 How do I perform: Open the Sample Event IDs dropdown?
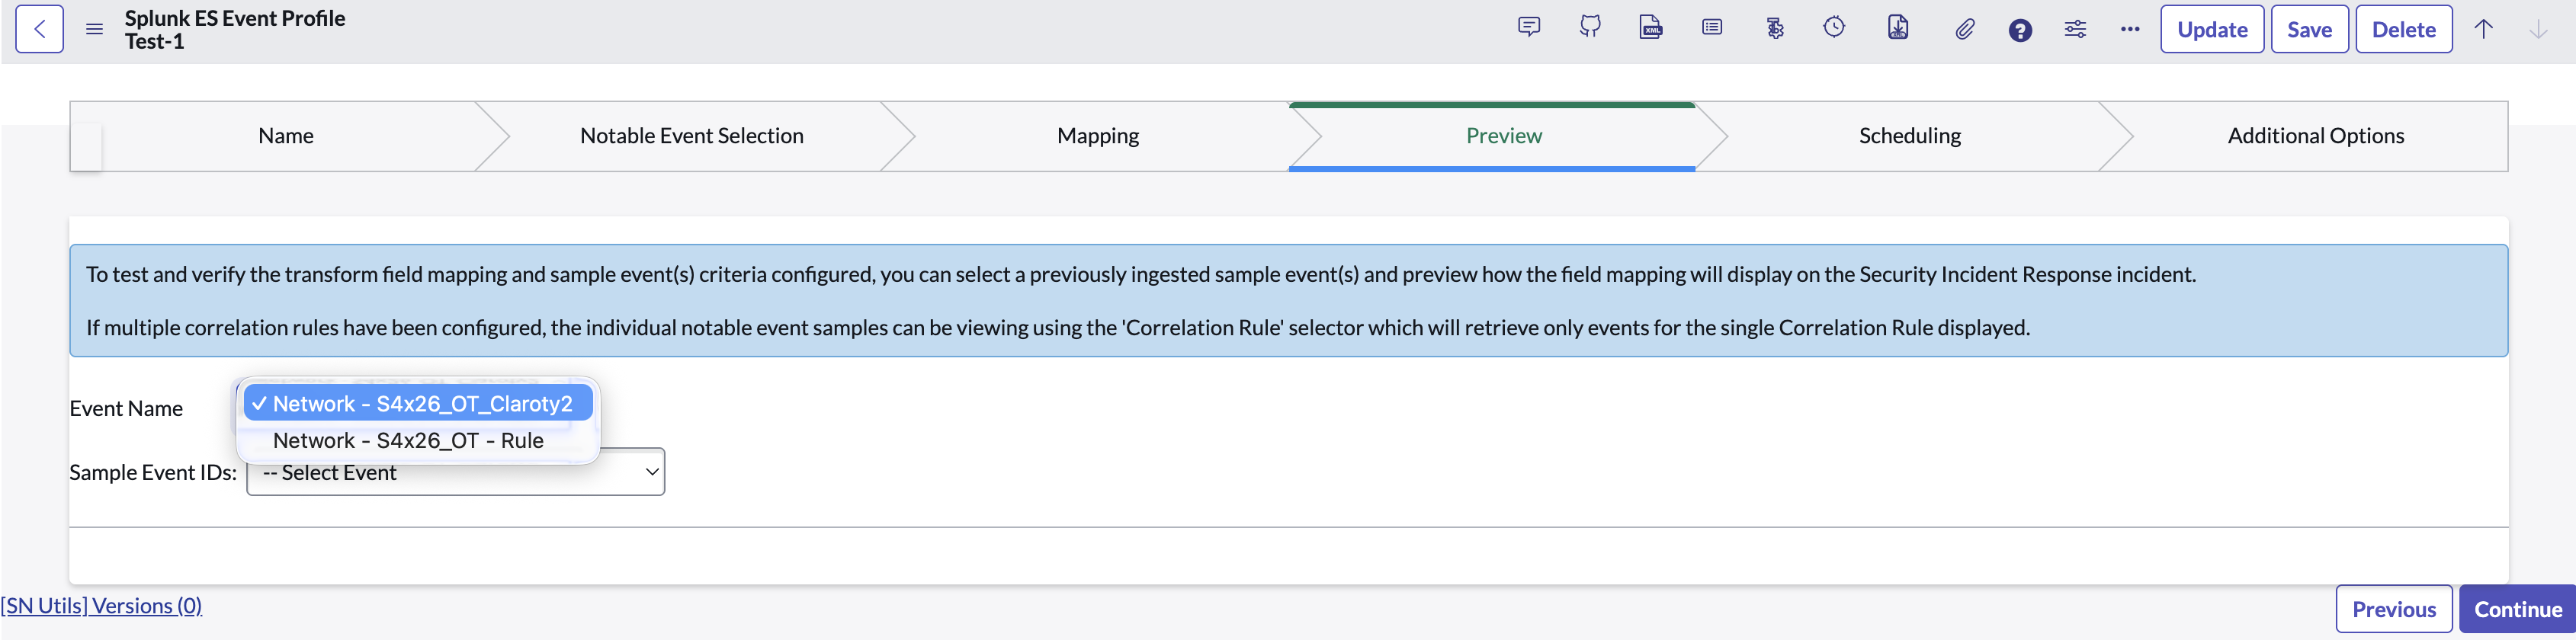point(456,472)
